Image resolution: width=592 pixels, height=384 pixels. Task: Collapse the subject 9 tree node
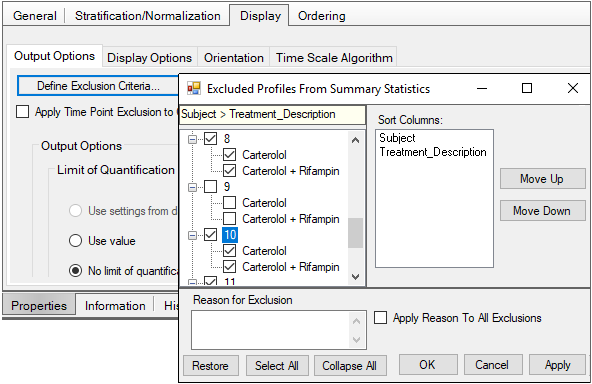193,187
